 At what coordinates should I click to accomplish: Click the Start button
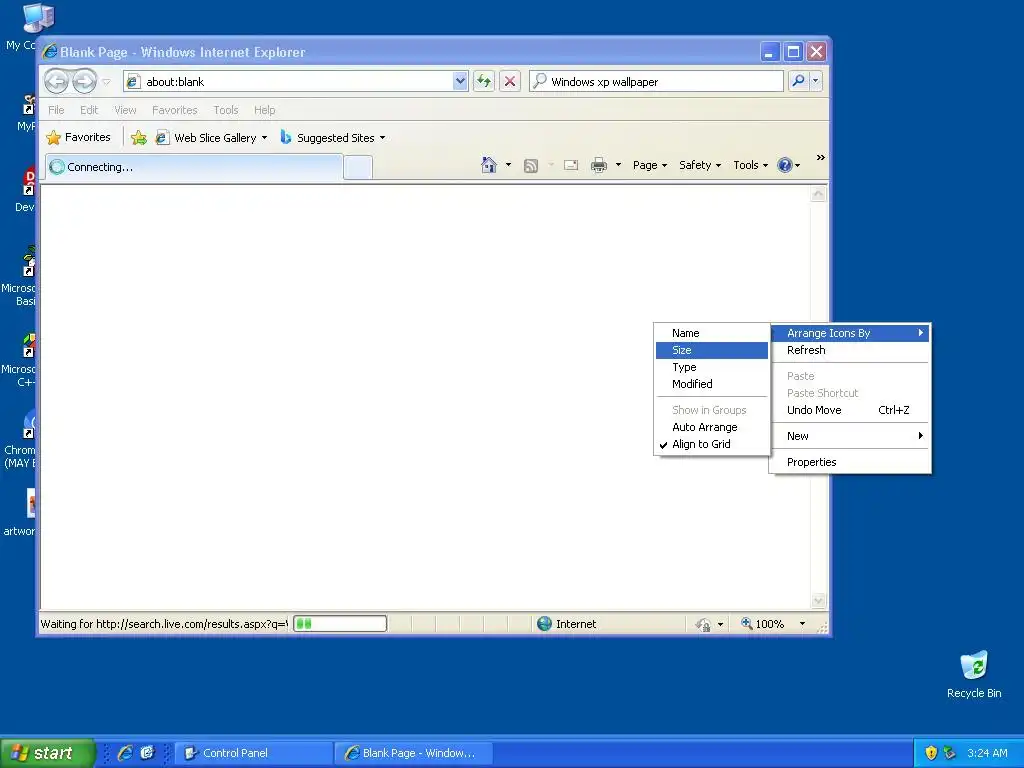click(48, 753)
